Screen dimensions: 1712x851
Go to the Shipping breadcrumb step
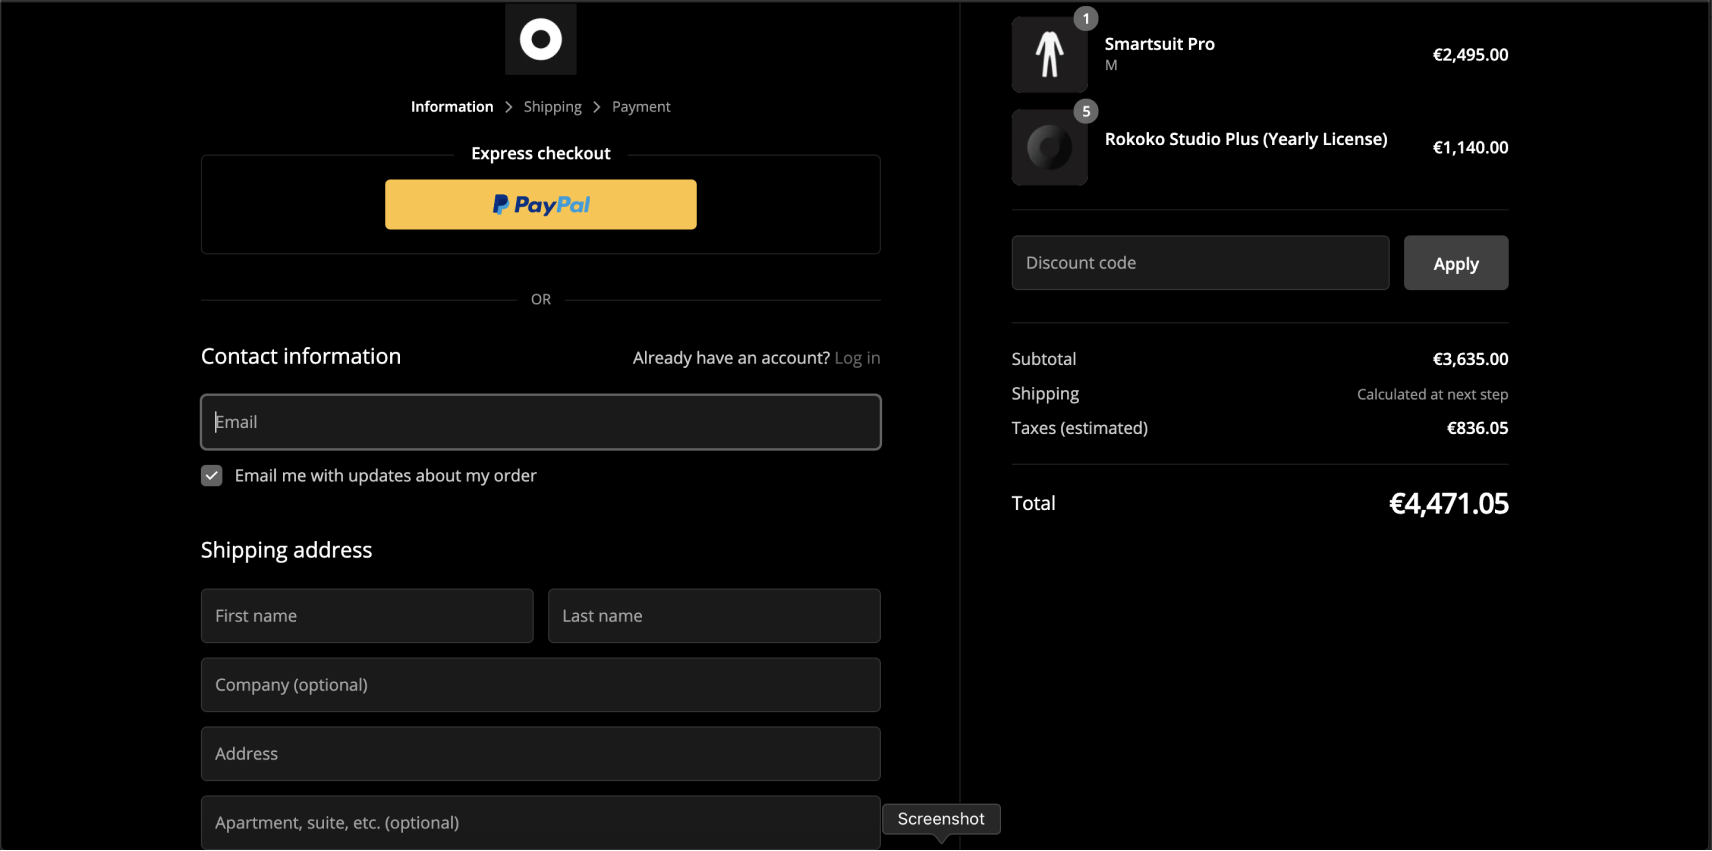tap(553, 107)
